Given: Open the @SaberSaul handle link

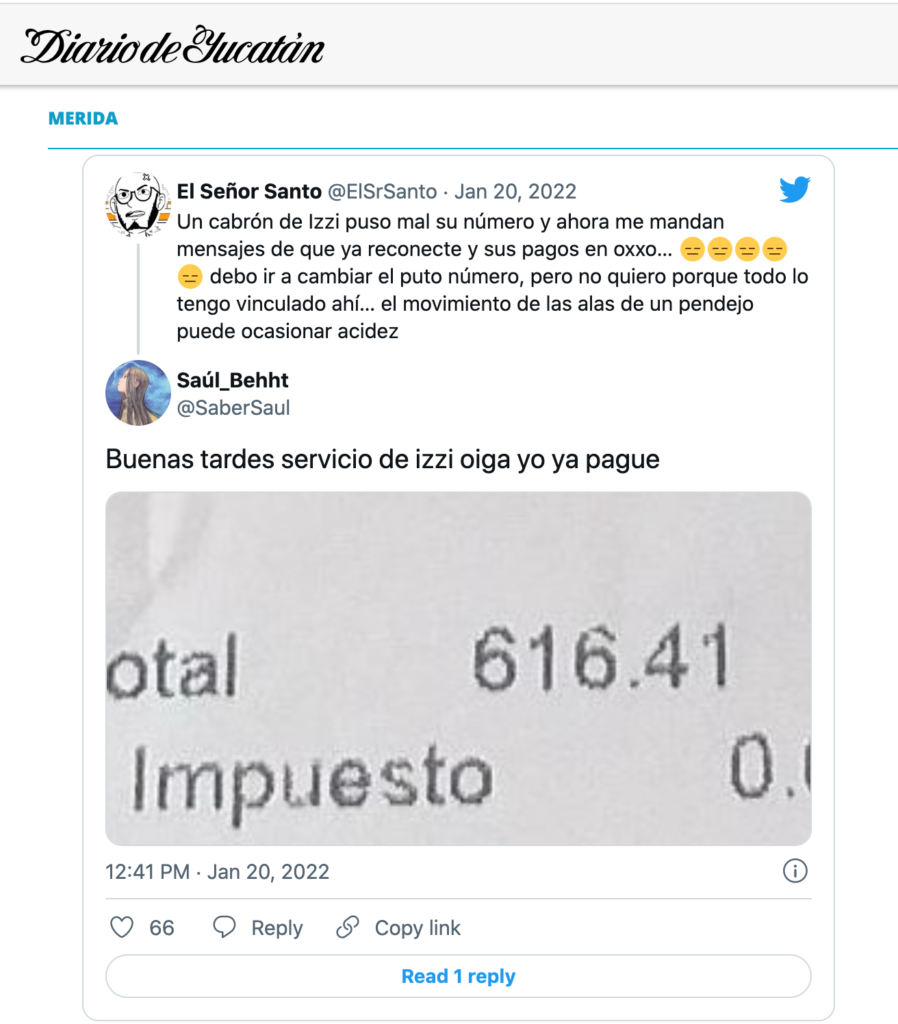Looking at the screenshot, I should tap(233, 408).
